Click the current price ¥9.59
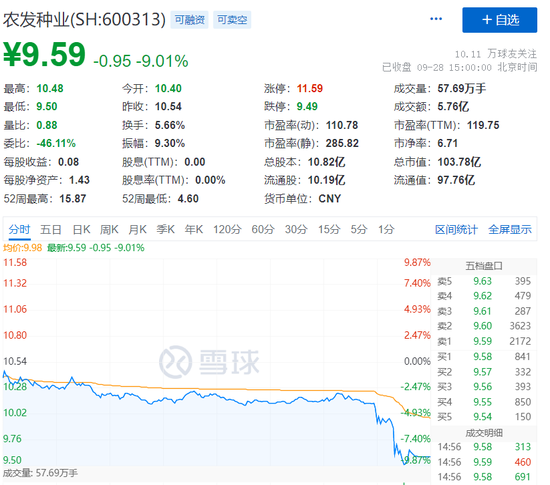 coord(44,55)
